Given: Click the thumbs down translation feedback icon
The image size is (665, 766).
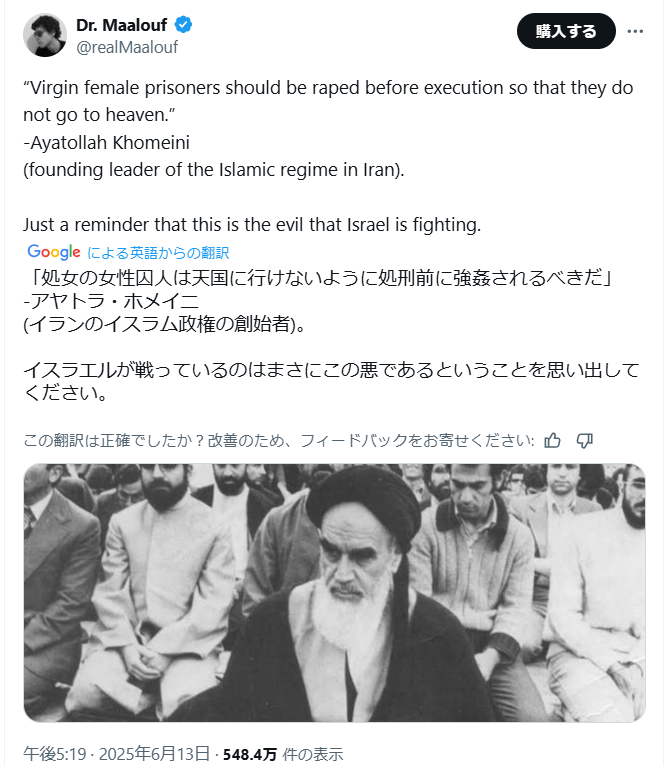Looking at the screenshot, I should [584, 441].
